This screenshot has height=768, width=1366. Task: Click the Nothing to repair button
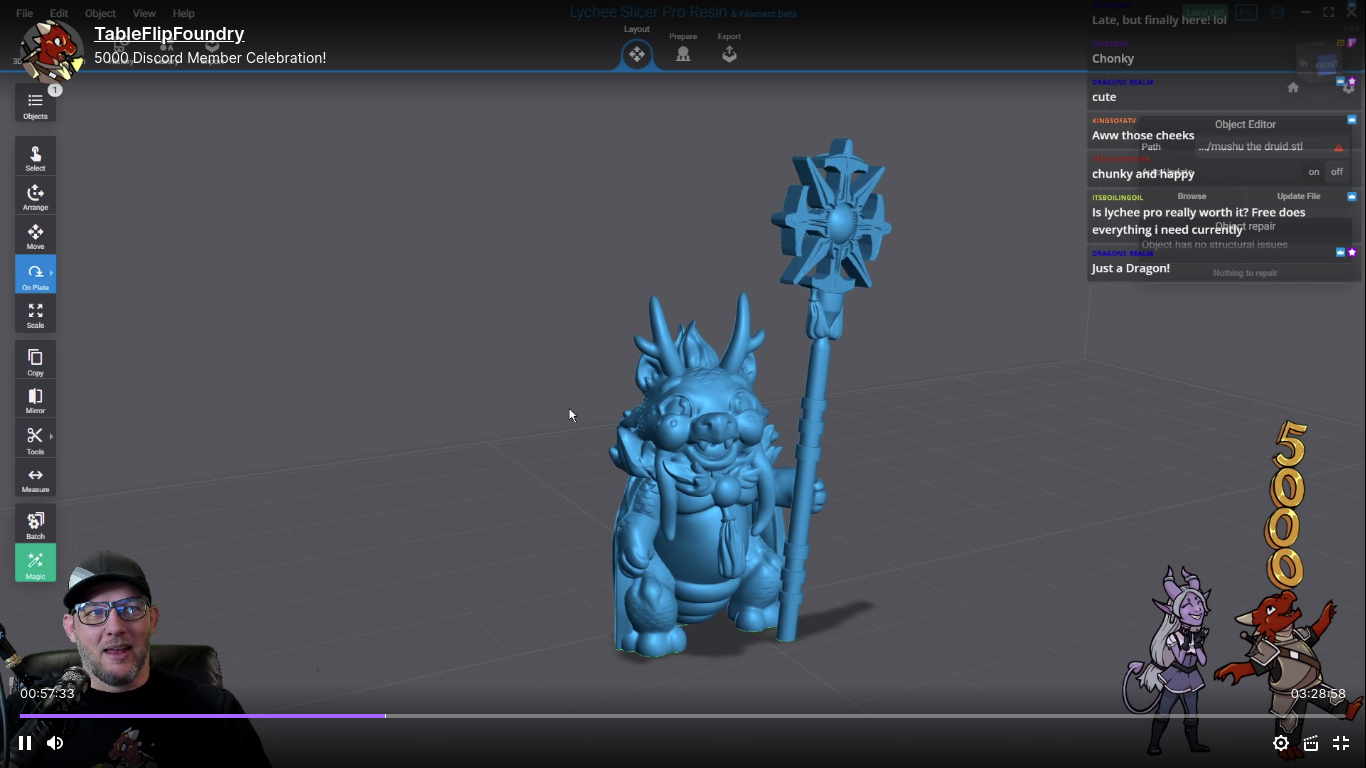pos(1245,273)
